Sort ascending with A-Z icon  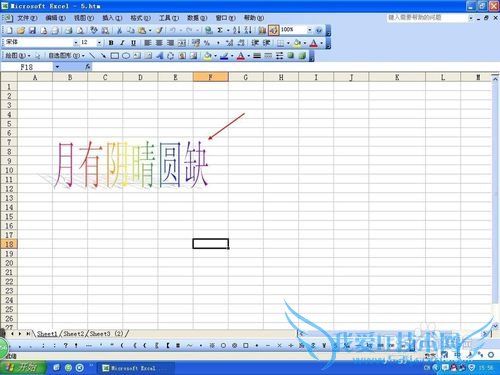point(237,30)
